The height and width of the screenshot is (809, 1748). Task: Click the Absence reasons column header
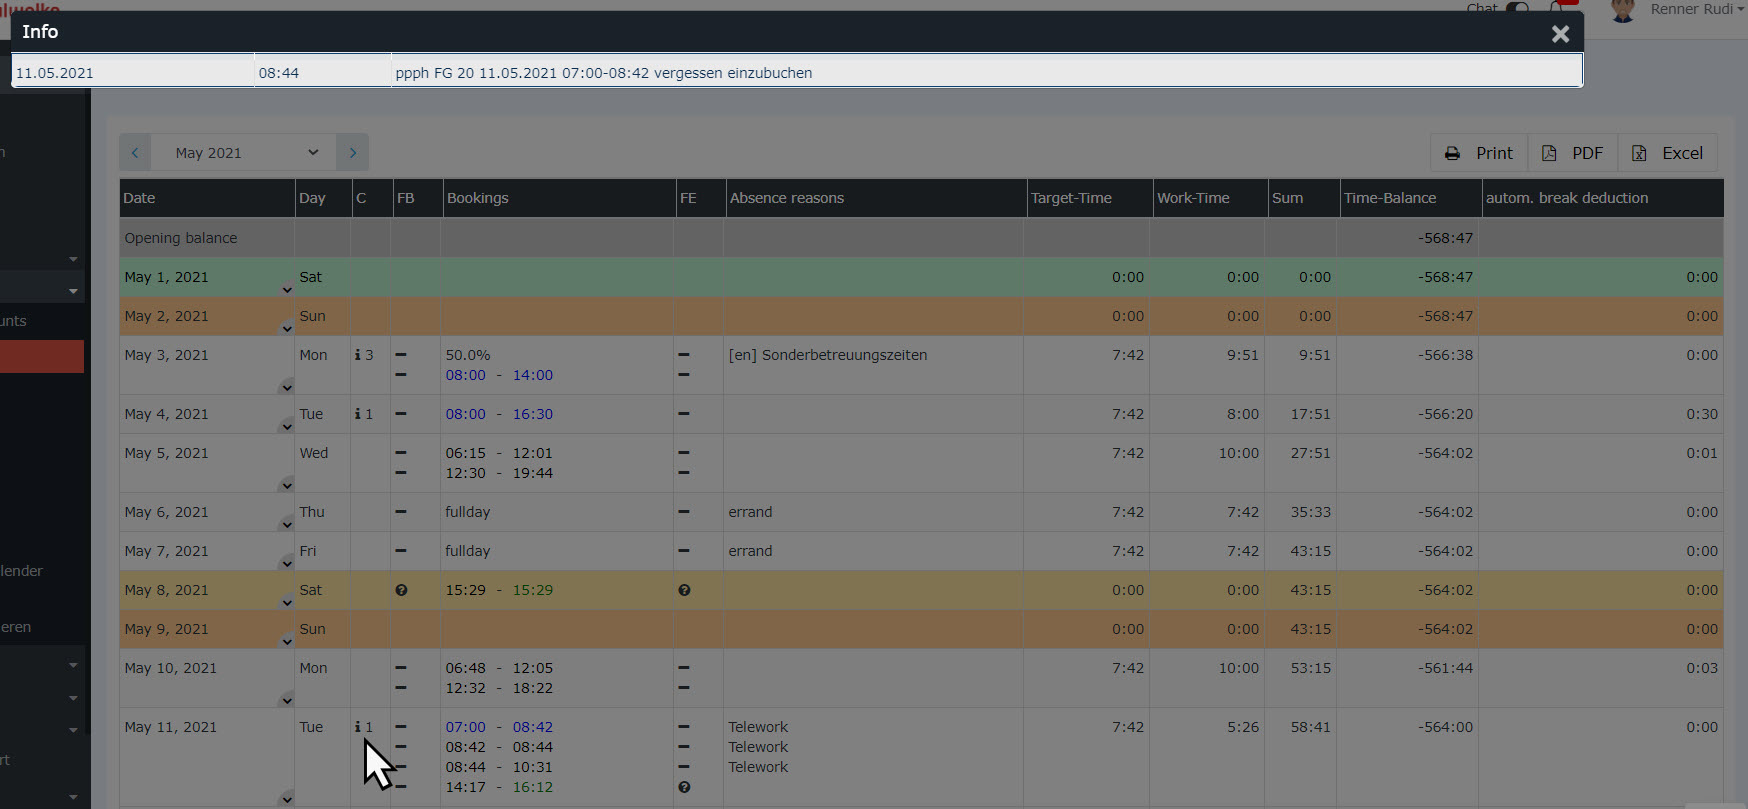[x=876, y=198]
